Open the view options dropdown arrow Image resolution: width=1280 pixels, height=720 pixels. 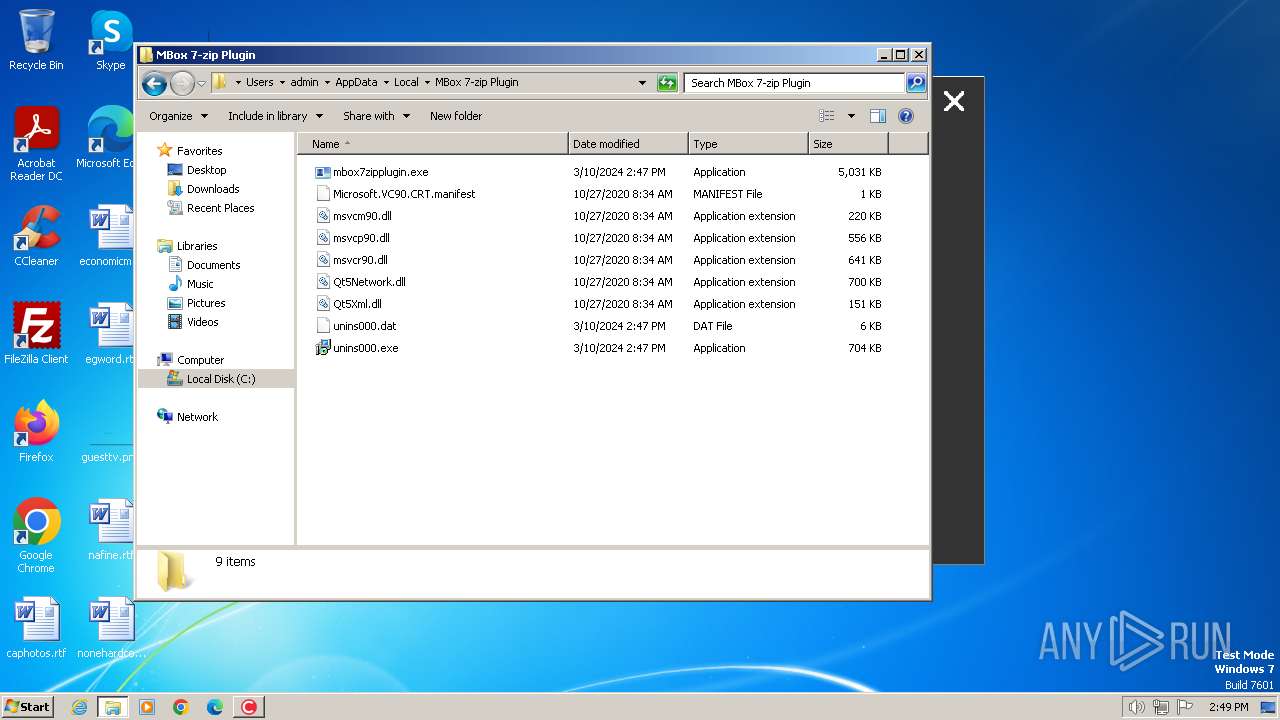point(851,116)
